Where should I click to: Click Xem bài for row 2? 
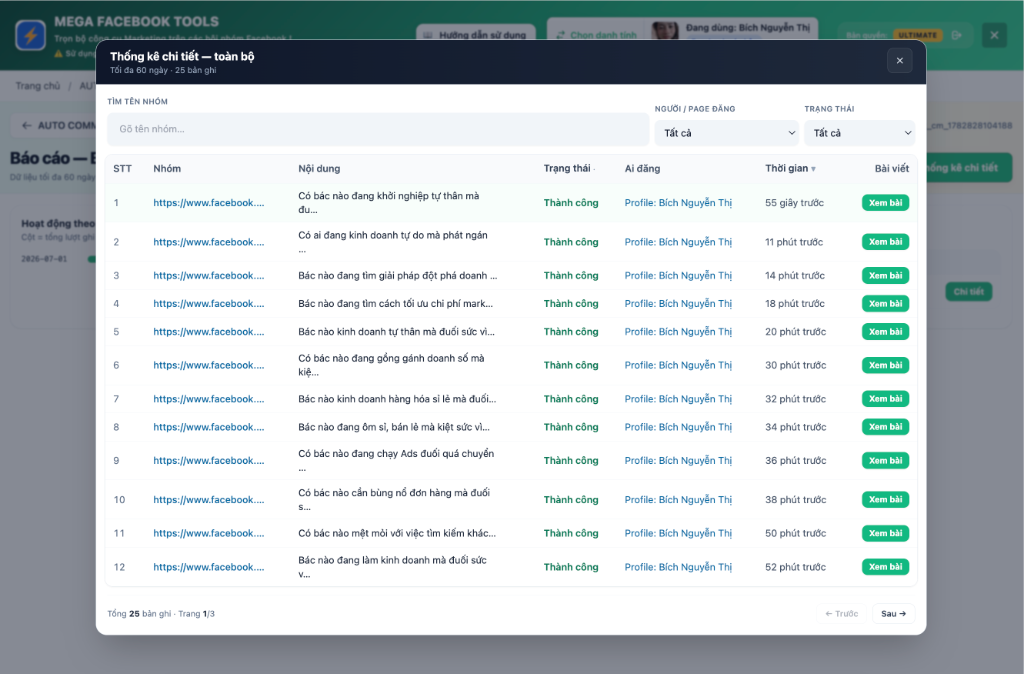point(886,242)
